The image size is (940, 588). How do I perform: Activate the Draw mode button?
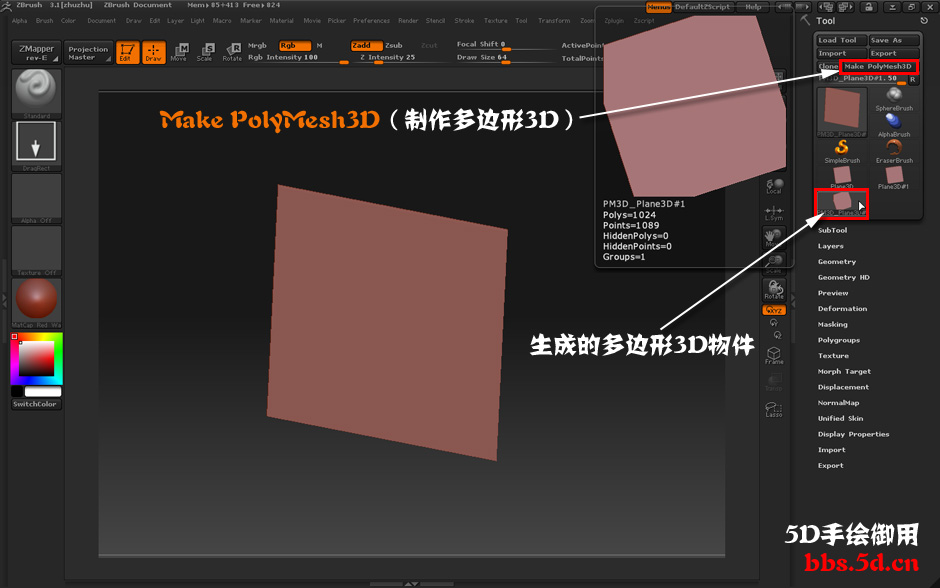pyautogui.click(x=153, y=52)
